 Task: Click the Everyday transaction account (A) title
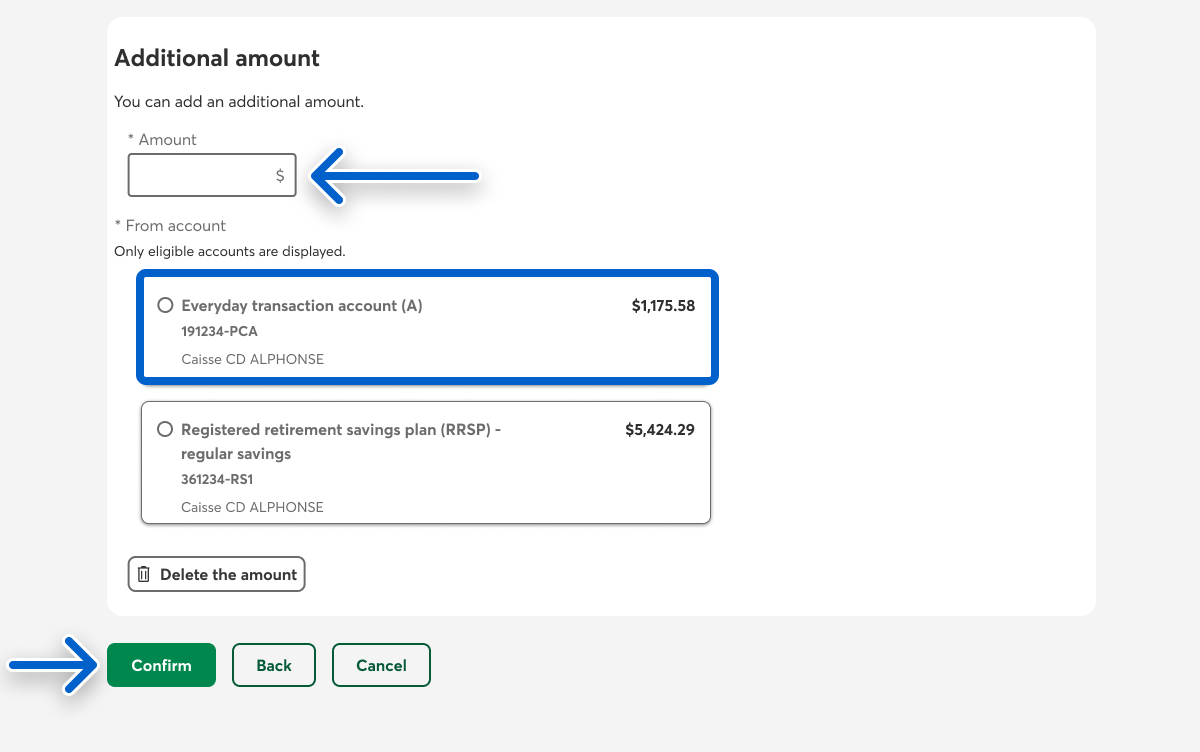(302, 306)
